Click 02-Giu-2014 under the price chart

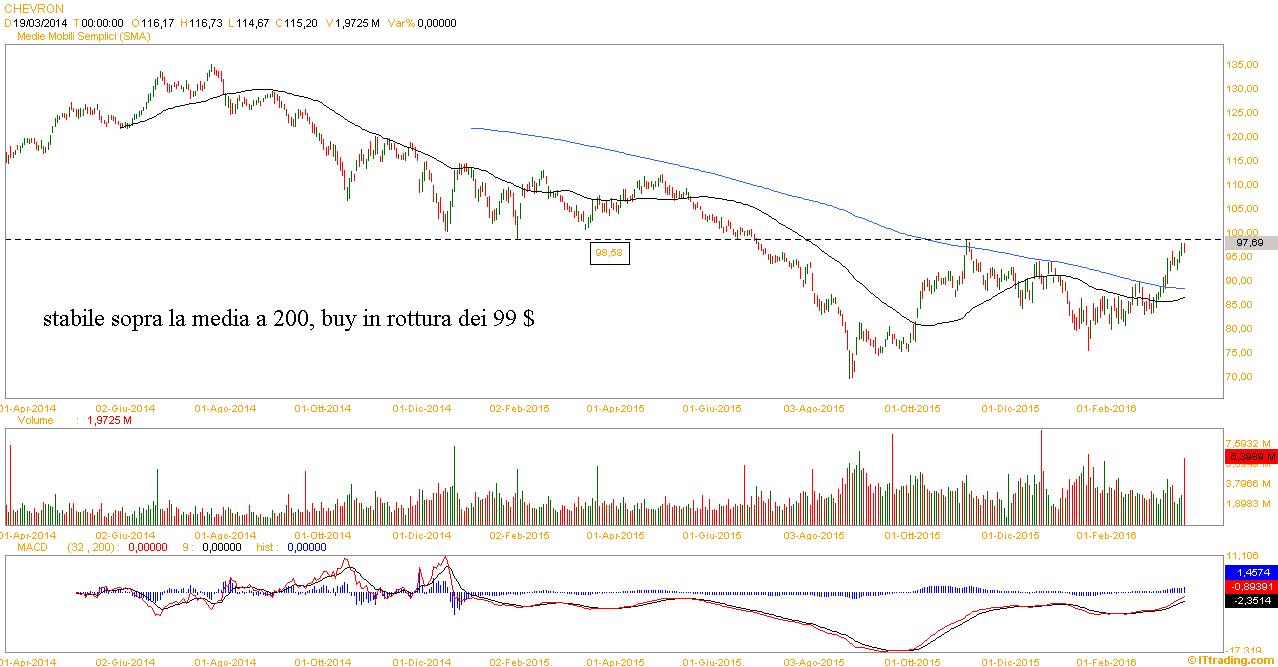coord(125,409)
